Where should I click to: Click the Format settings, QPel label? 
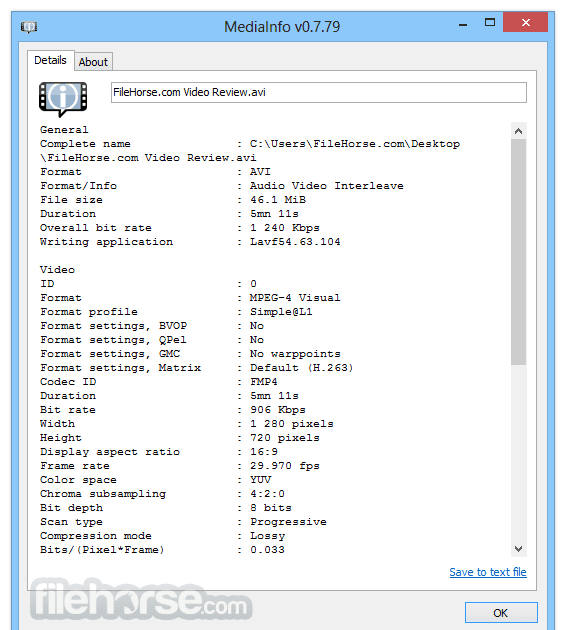(113, 340)
